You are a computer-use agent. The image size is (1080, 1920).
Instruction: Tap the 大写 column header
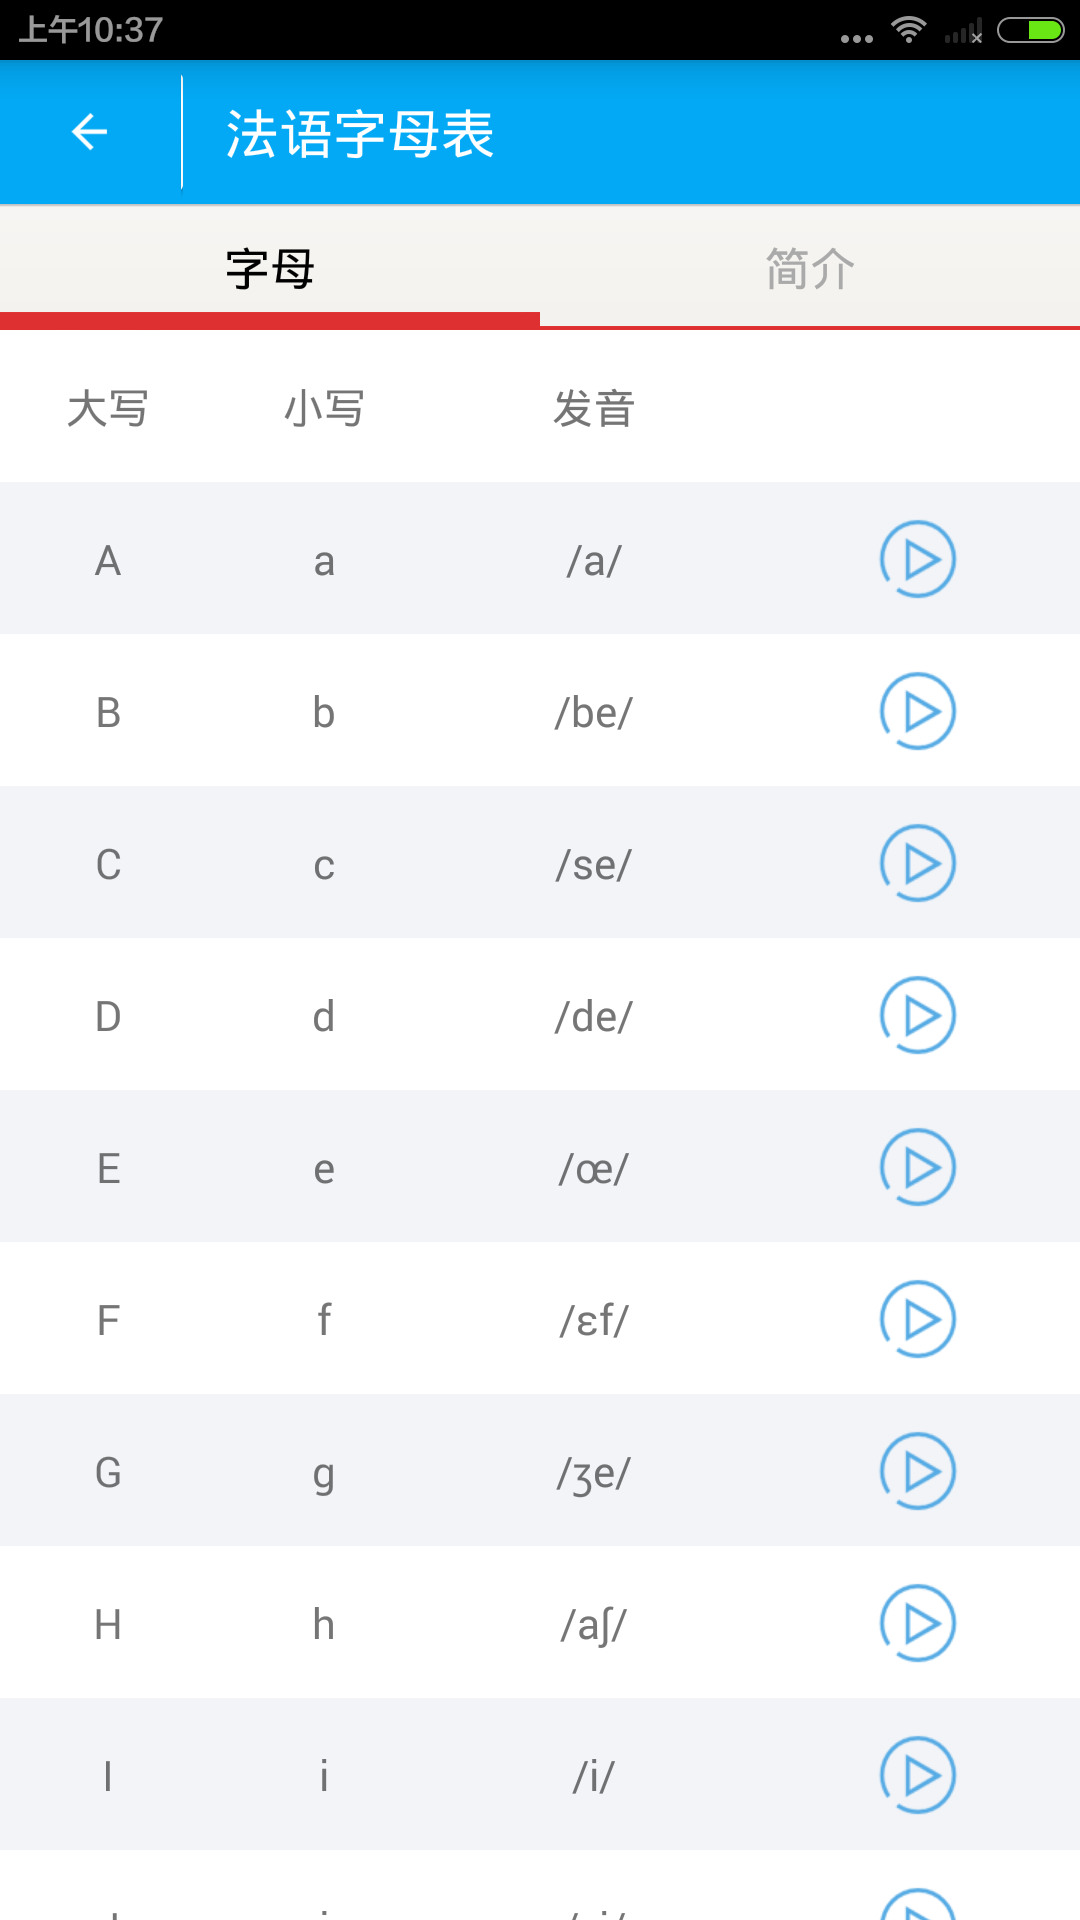click(108, 409)
